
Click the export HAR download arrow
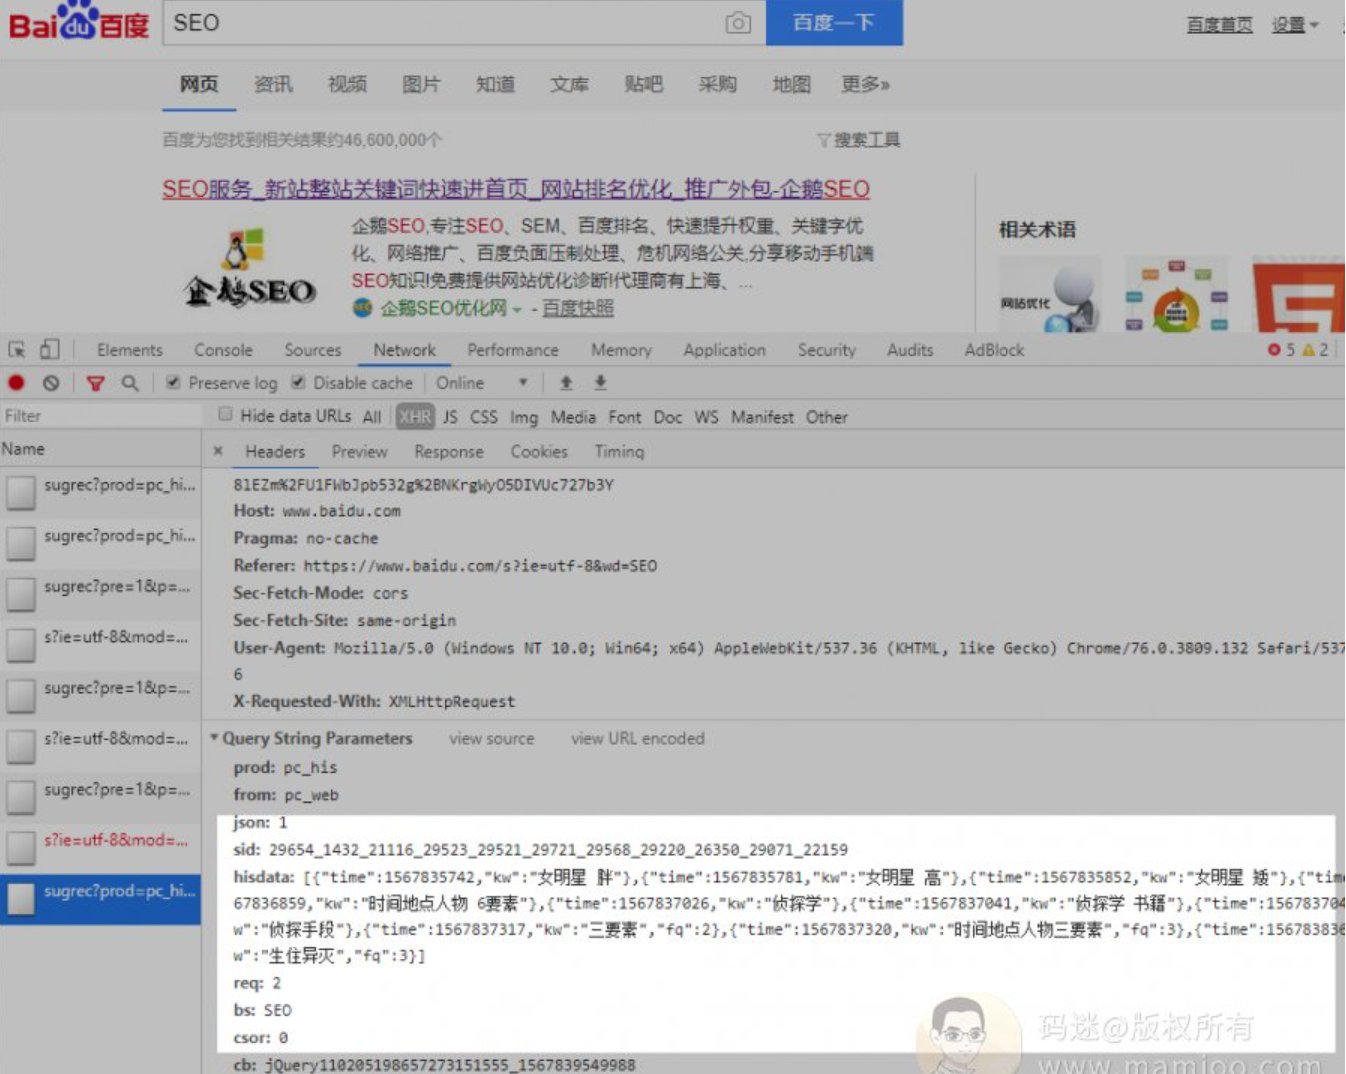pos(600,383)
